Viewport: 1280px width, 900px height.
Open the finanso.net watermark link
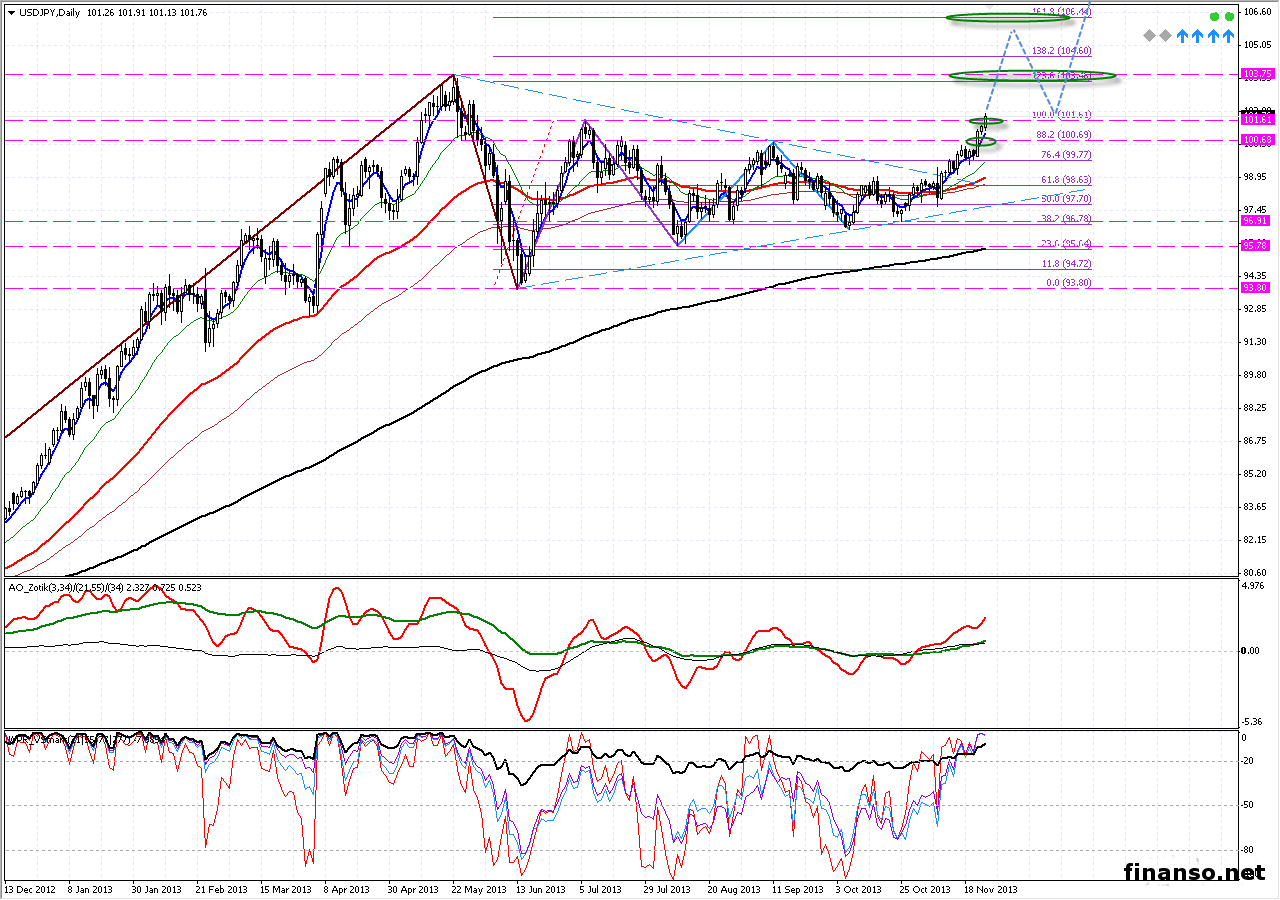coord(1194,872)
